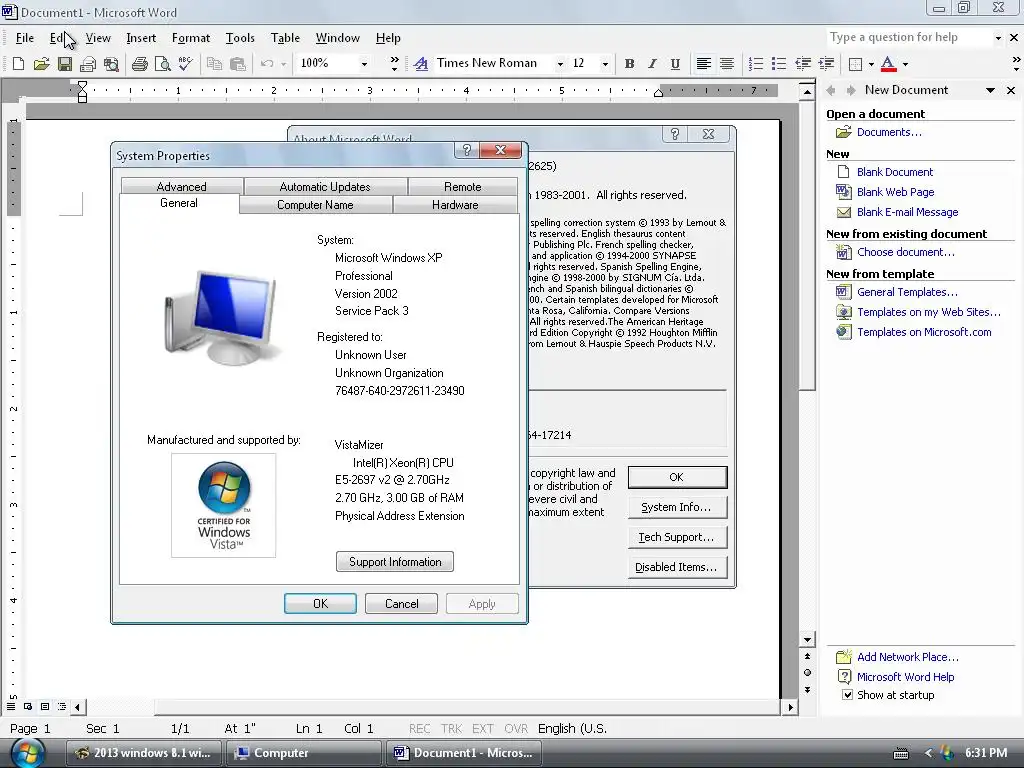Open the Times New Roman font dropdown

point(560,63)
